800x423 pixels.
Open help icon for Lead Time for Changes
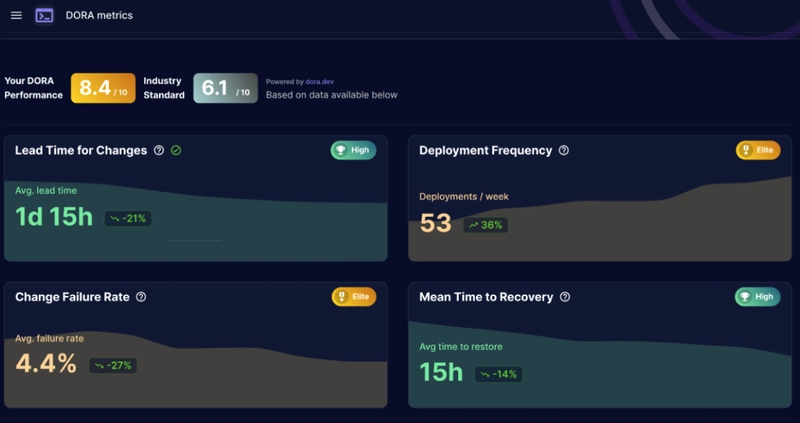point(159,151)
